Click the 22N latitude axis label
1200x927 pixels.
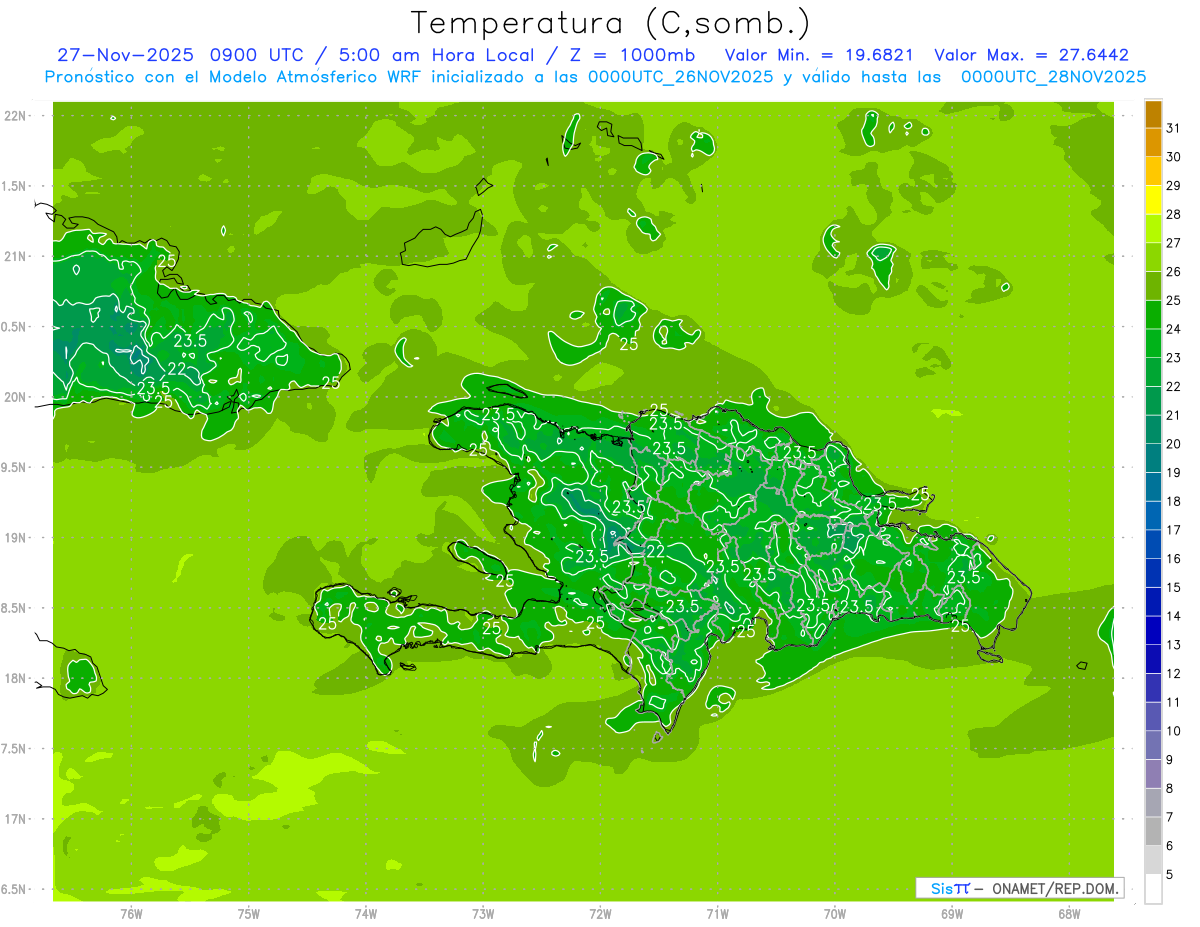tap(17, 116)
